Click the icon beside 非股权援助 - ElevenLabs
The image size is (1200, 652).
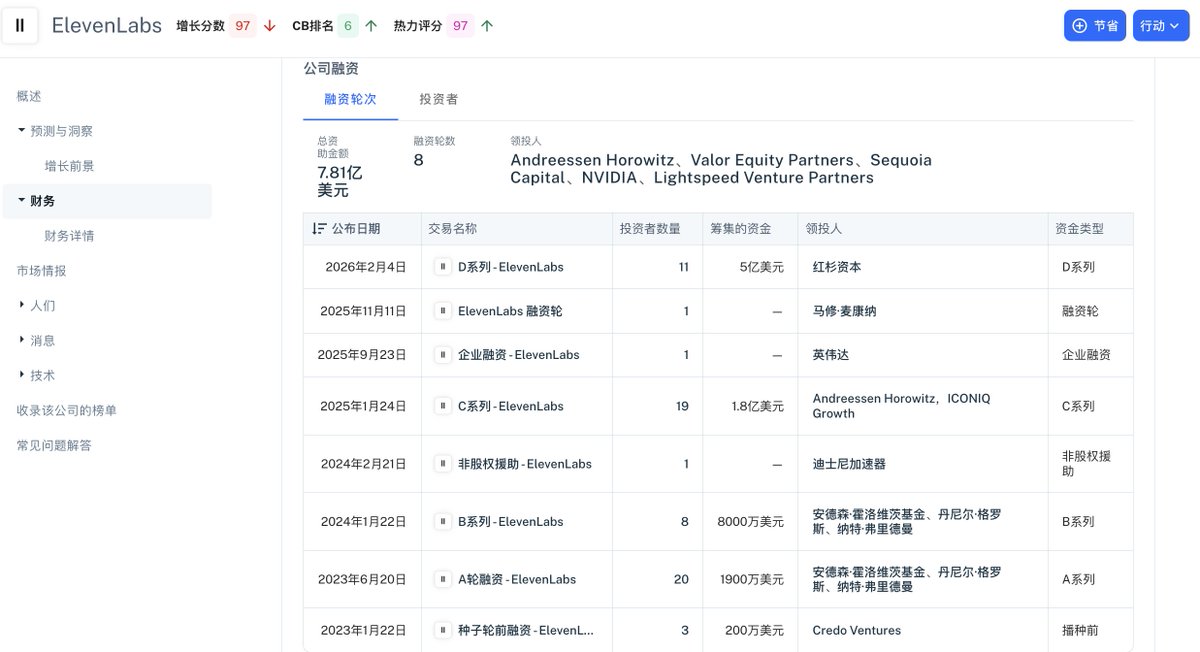[443, 464]
